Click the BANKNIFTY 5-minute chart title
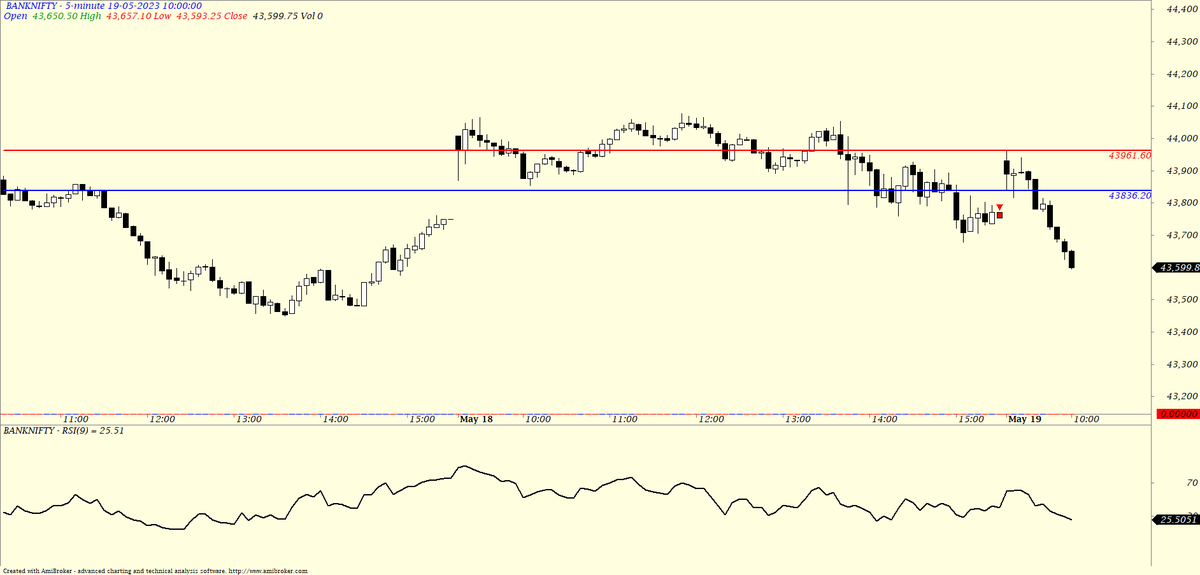 [x=104, y=5]
